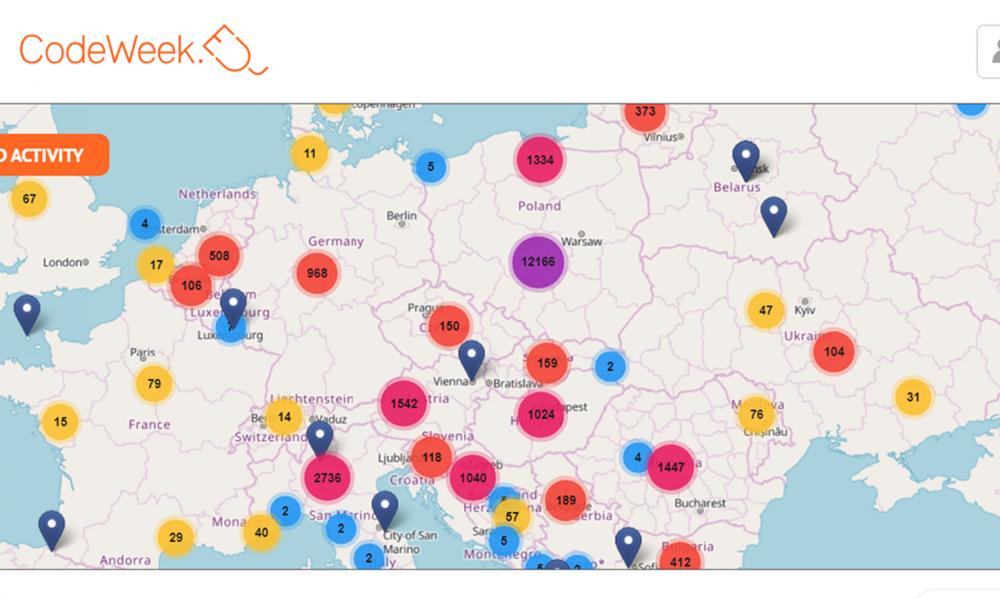
Task: Click the pin above the 2736 cluster
Action: 320,438
